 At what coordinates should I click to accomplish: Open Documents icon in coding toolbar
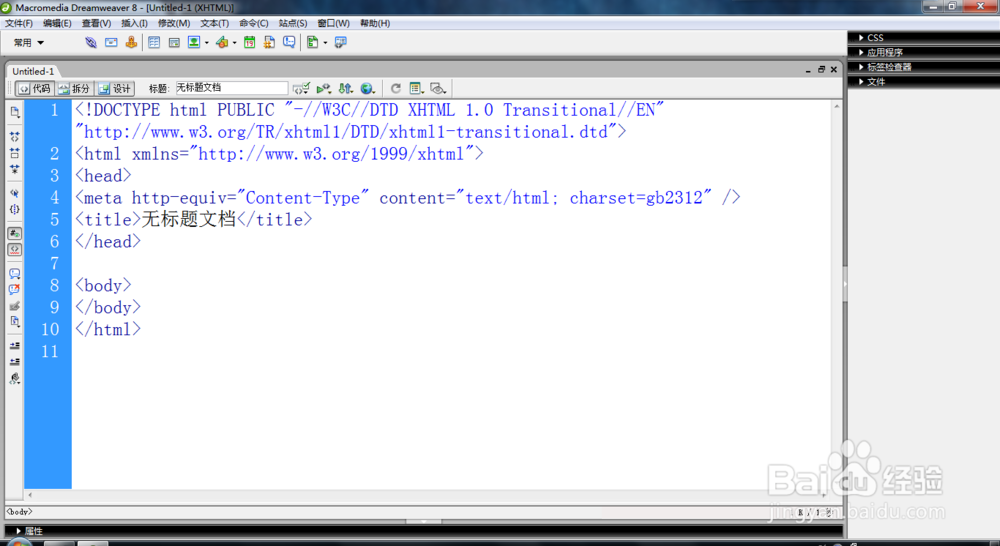click(x=15, y=112)
